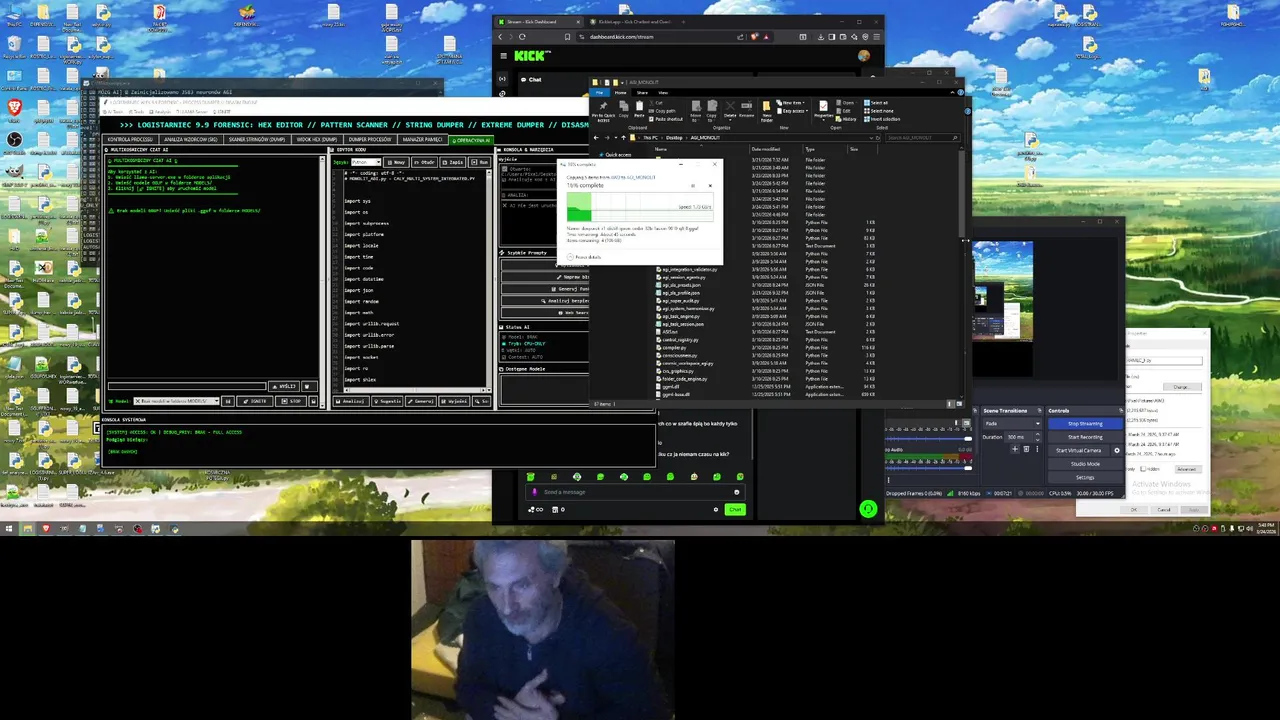Open Kick profile avatar menu
This screenshot has width=1280, height=720.
pyautogui.click(x=864, y=56)
